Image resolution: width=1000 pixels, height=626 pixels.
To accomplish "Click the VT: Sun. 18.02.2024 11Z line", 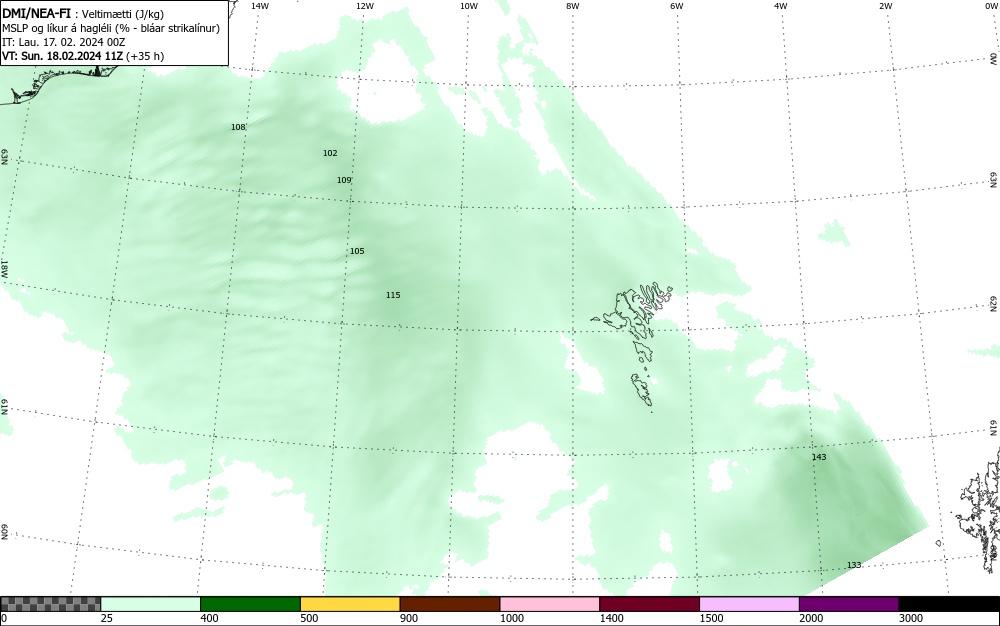I will tap(83, 56).
